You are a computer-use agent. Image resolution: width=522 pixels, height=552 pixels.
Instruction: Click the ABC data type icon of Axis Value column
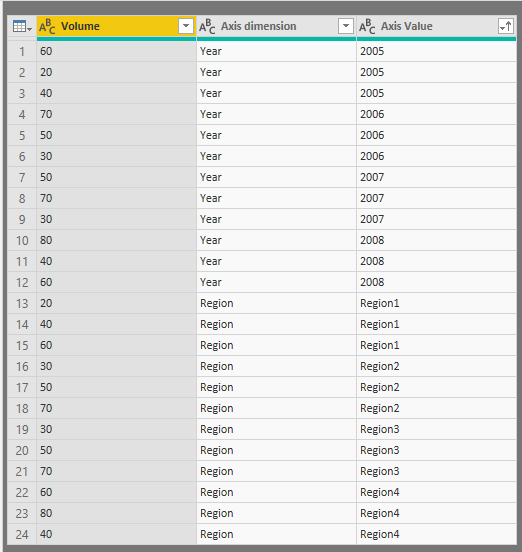click(367, 26)
